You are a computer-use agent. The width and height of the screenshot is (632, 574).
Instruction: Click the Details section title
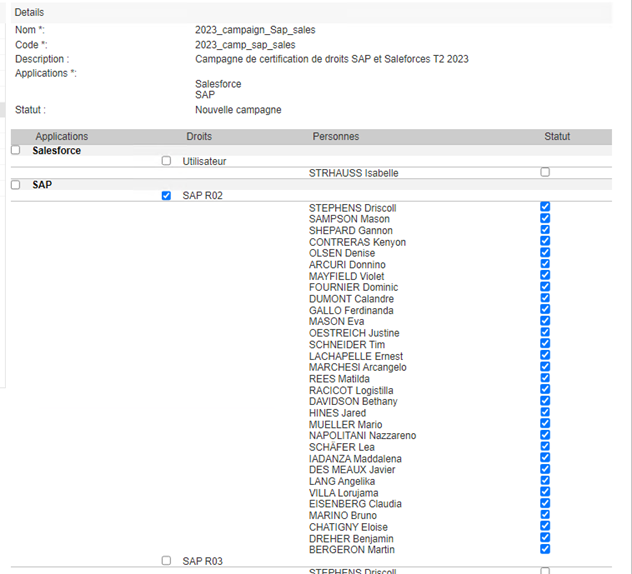pos(29,12)
